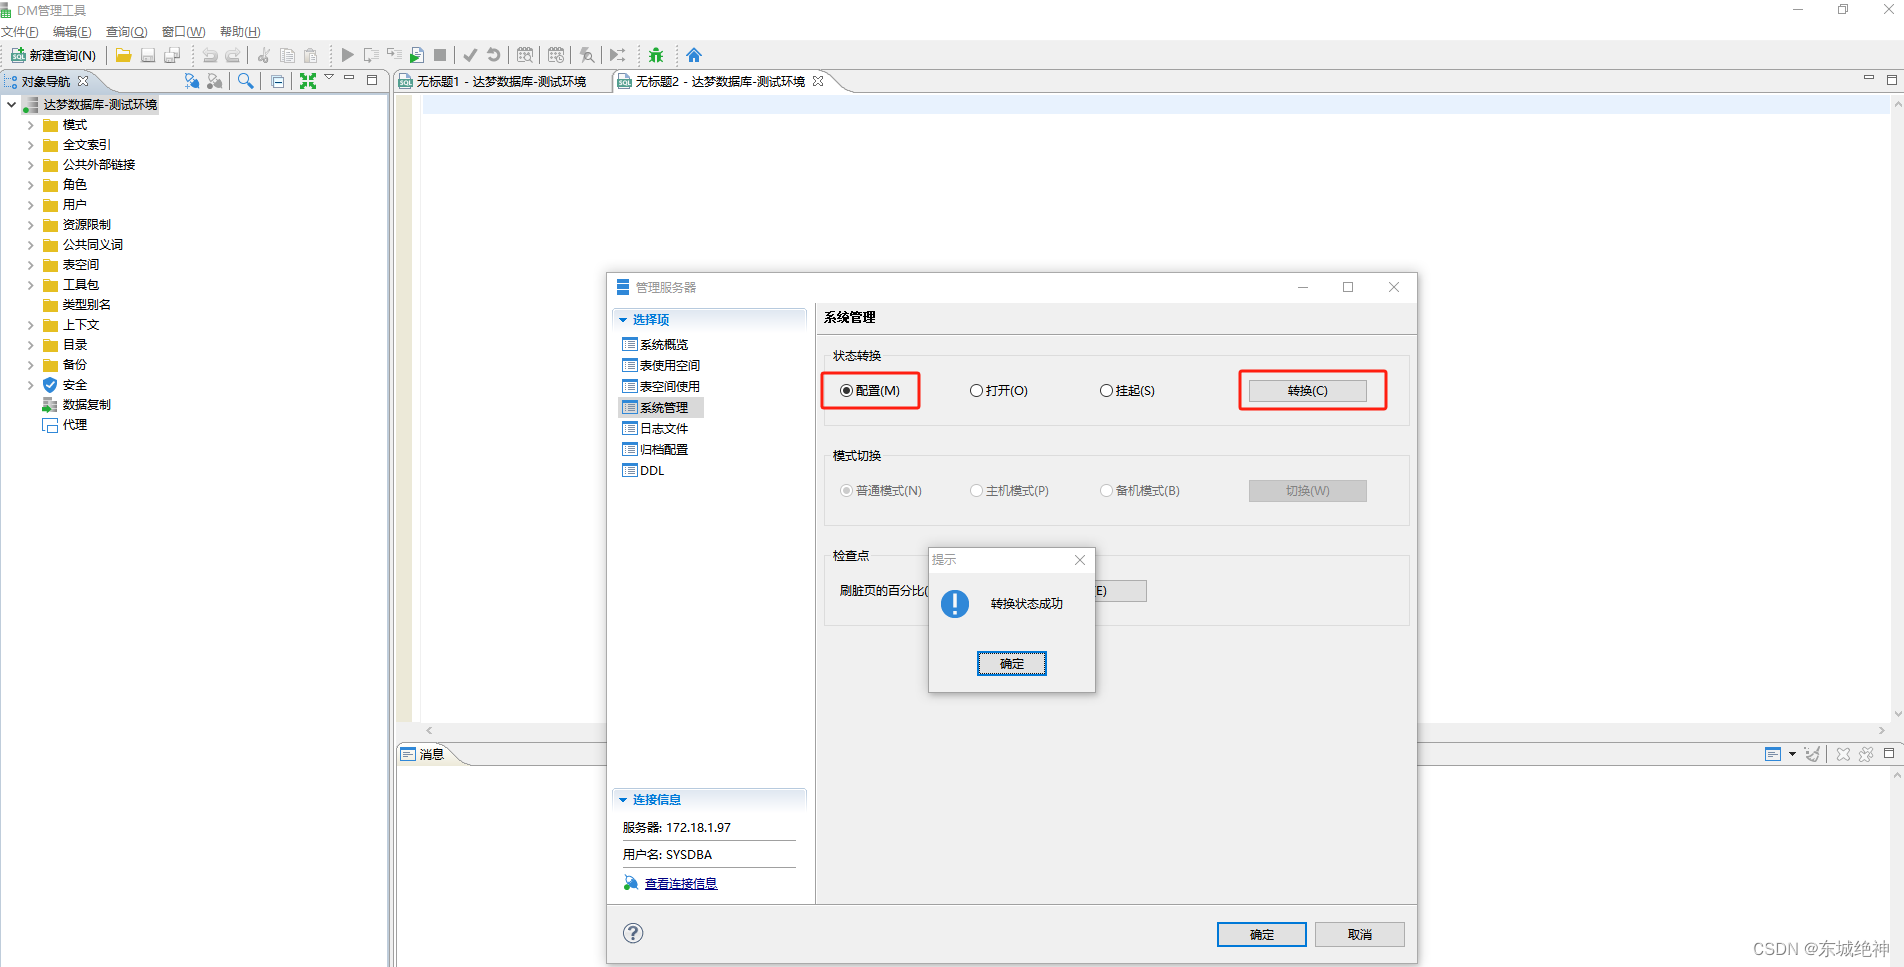Click the undo arrow toolbar icon
This screenshot has width=1904, height=967.
pos(210,55)
